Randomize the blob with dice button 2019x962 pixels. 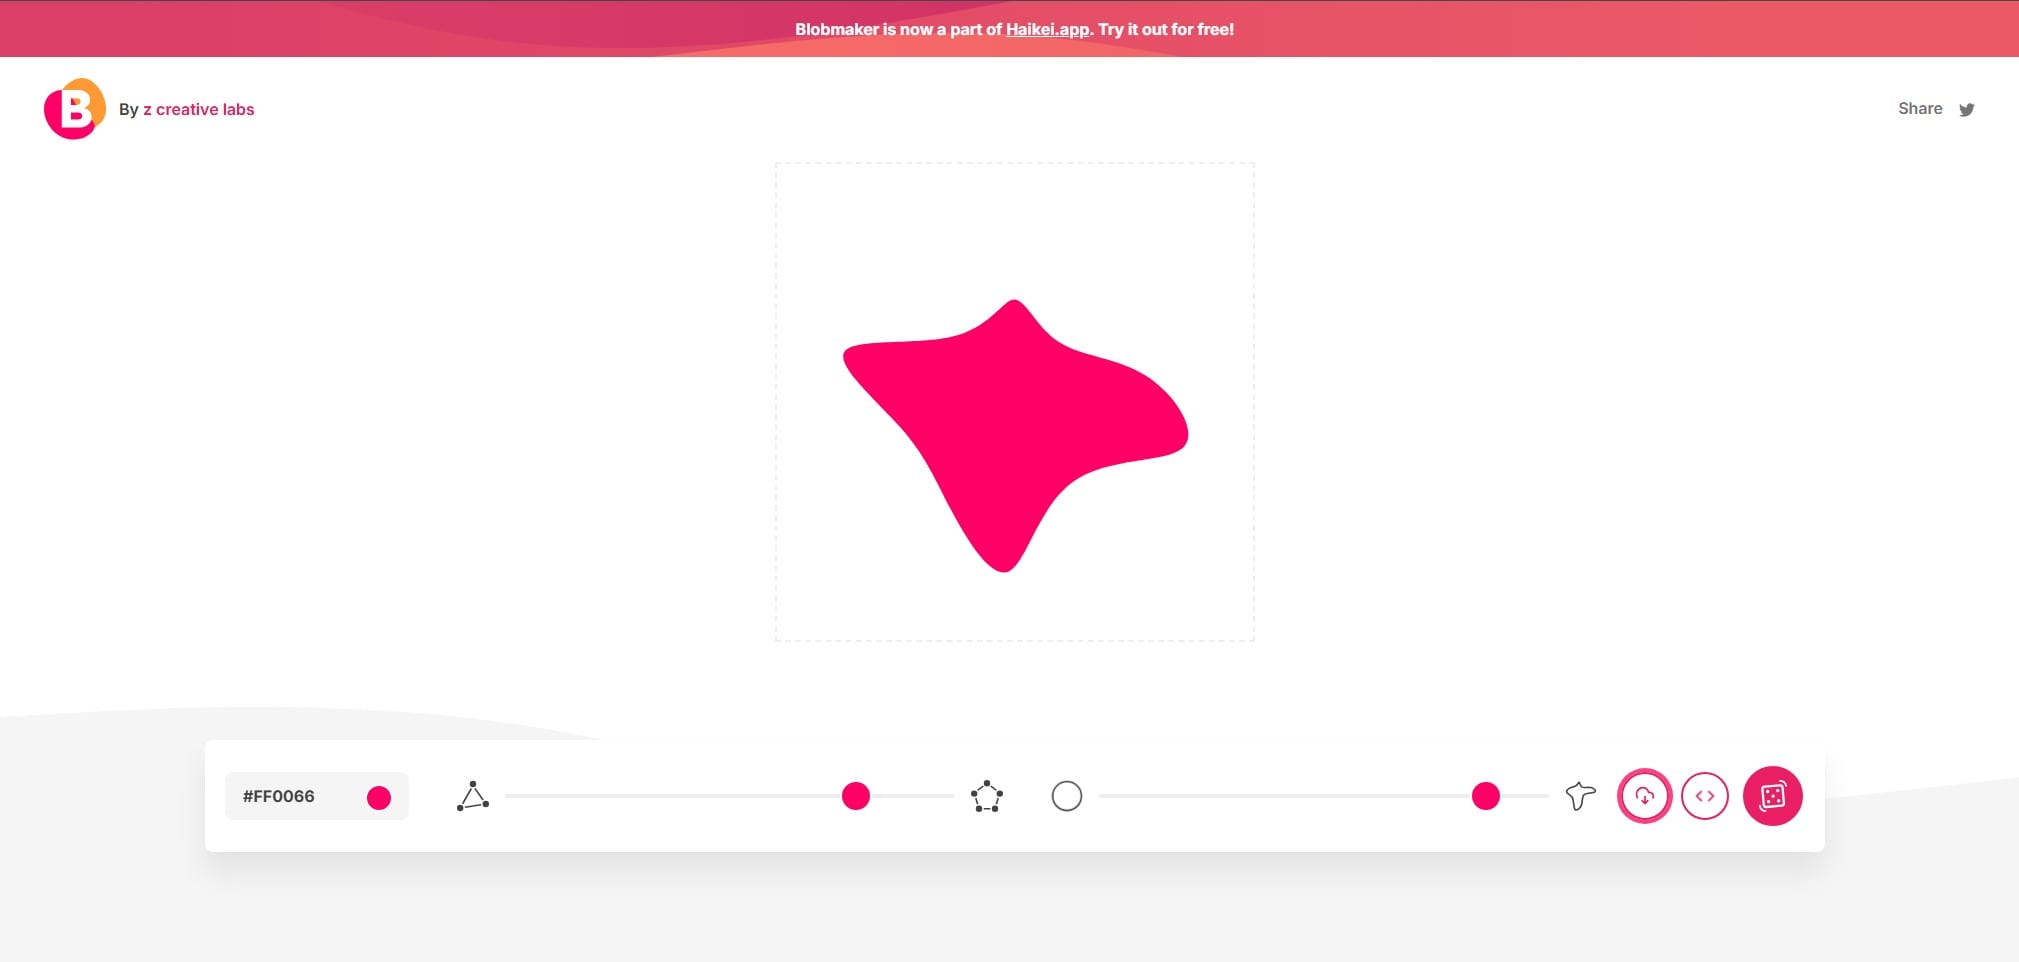(1772, 796)
